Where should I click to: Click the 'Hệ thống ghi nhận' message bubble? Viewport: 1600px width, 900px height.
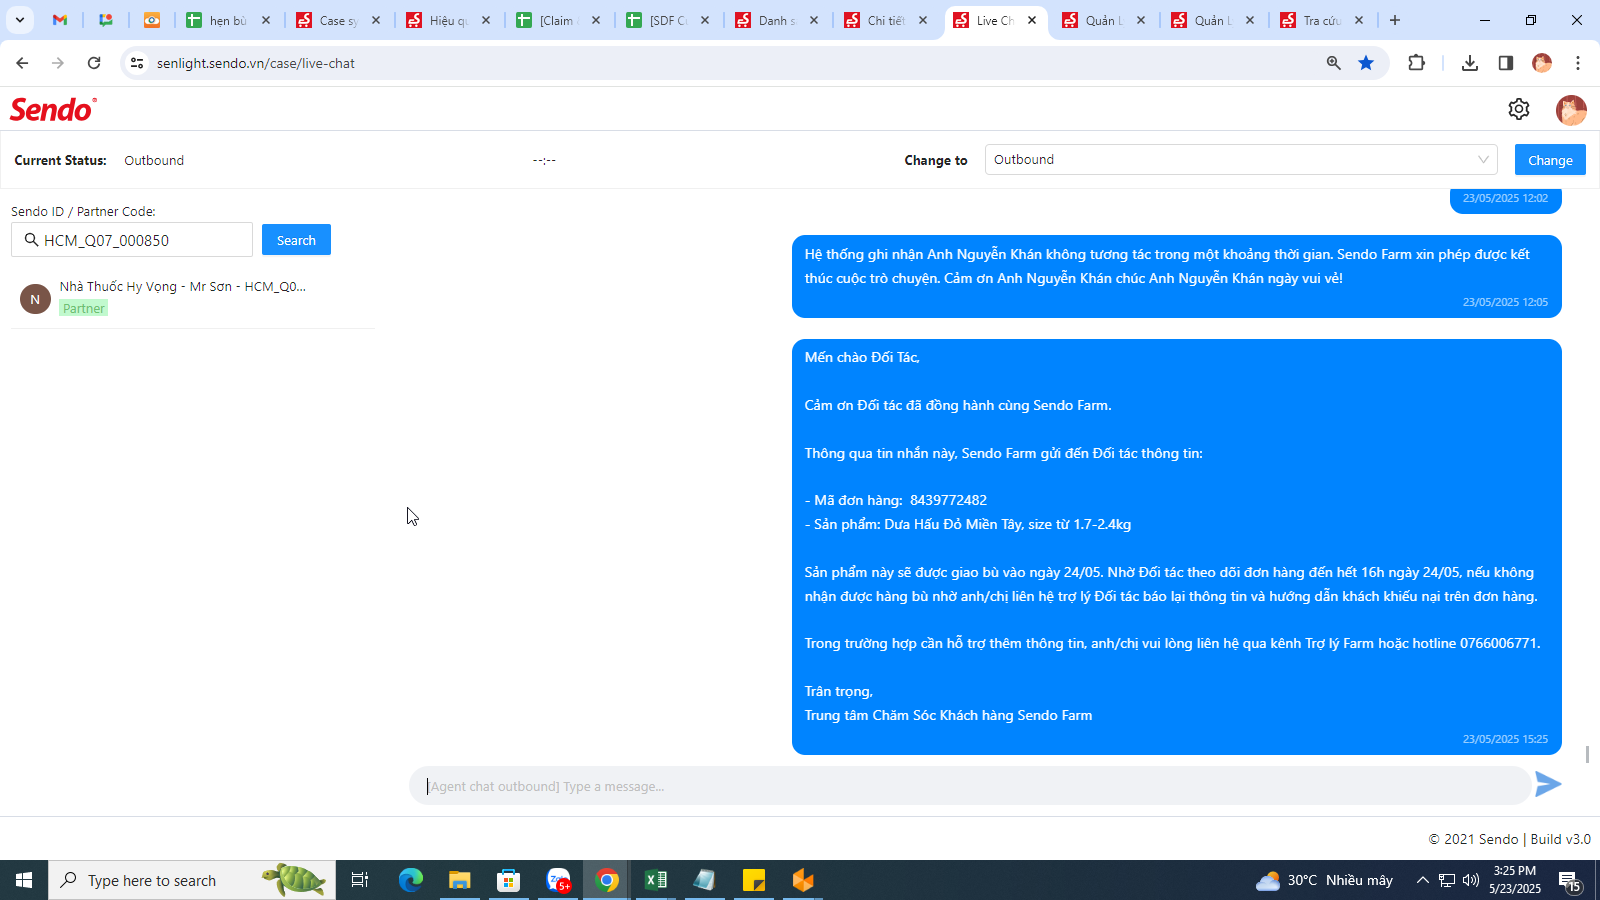pos(1177,276)
